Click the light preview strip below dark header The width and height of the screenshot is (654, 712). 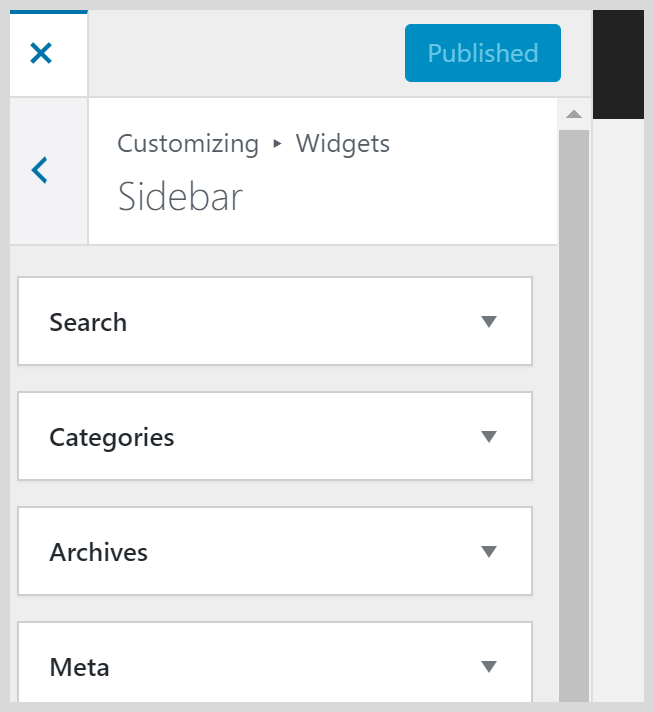pyautogui.click(x=618, y=400)
